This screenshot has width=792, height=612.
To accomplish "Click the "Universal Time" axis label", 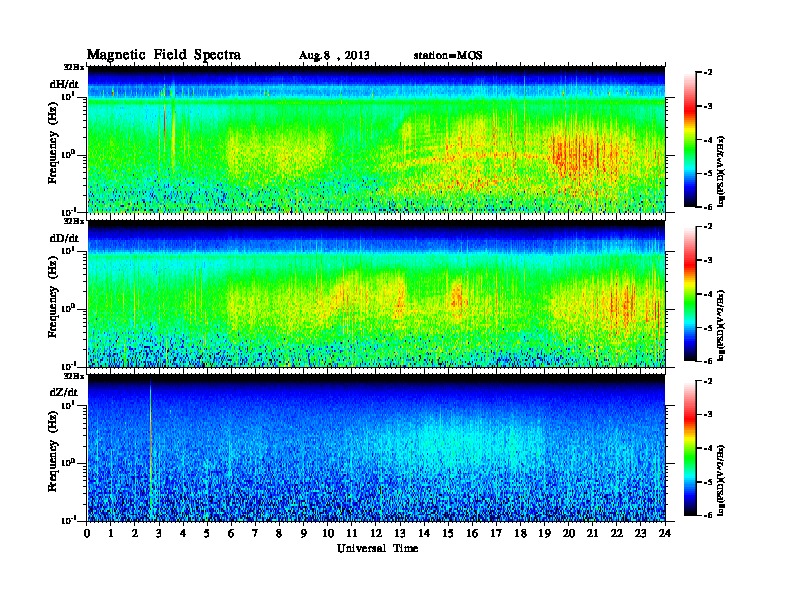I will [377, 548].
